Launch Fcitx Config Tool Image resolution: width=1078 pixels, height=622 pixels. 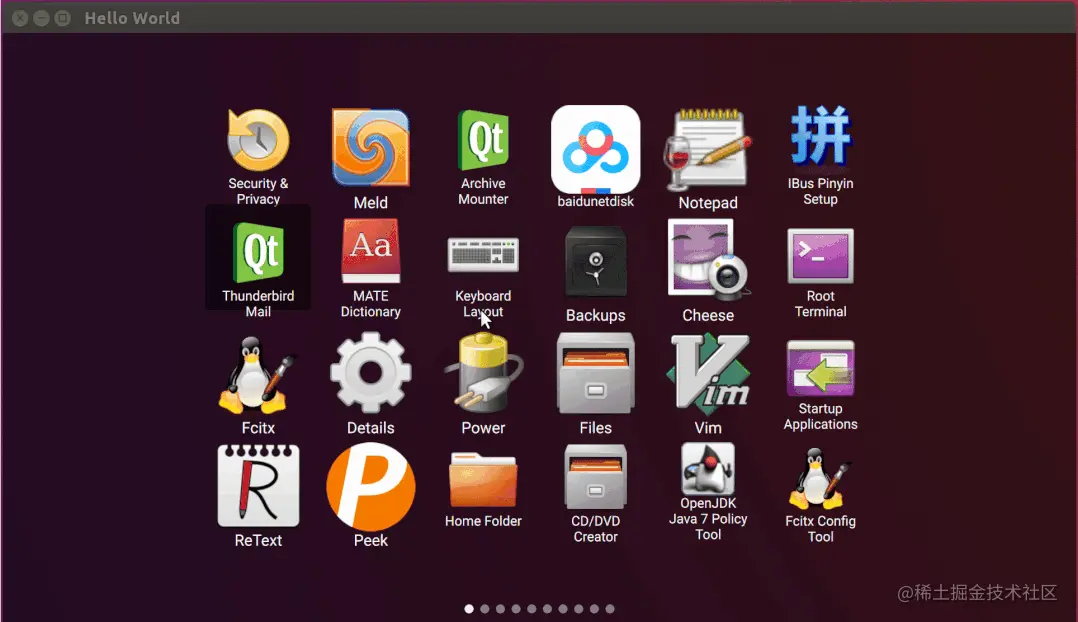(820, 478)
